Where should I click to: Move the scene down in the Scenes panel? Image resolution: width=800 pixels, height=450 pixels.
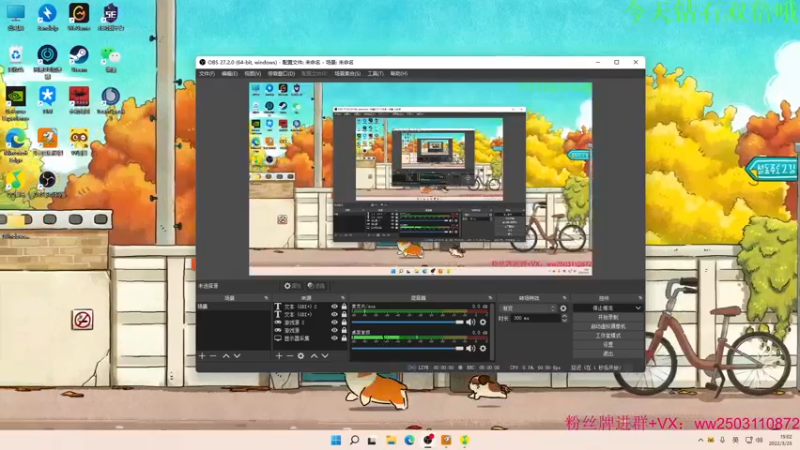pos(237,356)
